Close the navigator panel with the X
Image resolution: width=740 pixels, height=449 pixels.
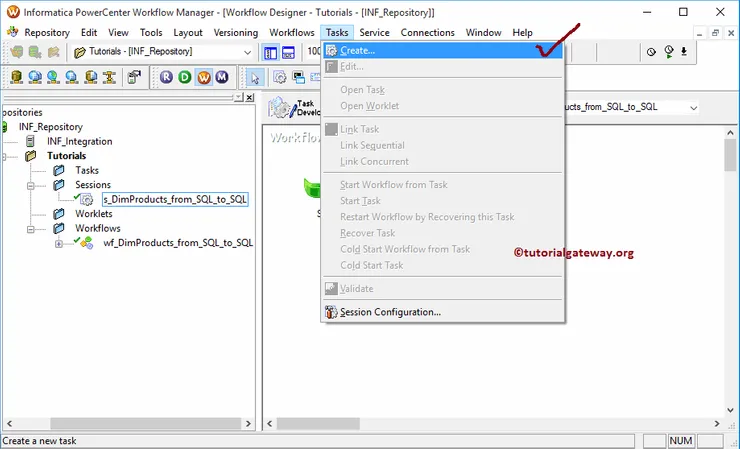[x=250, y=97]
